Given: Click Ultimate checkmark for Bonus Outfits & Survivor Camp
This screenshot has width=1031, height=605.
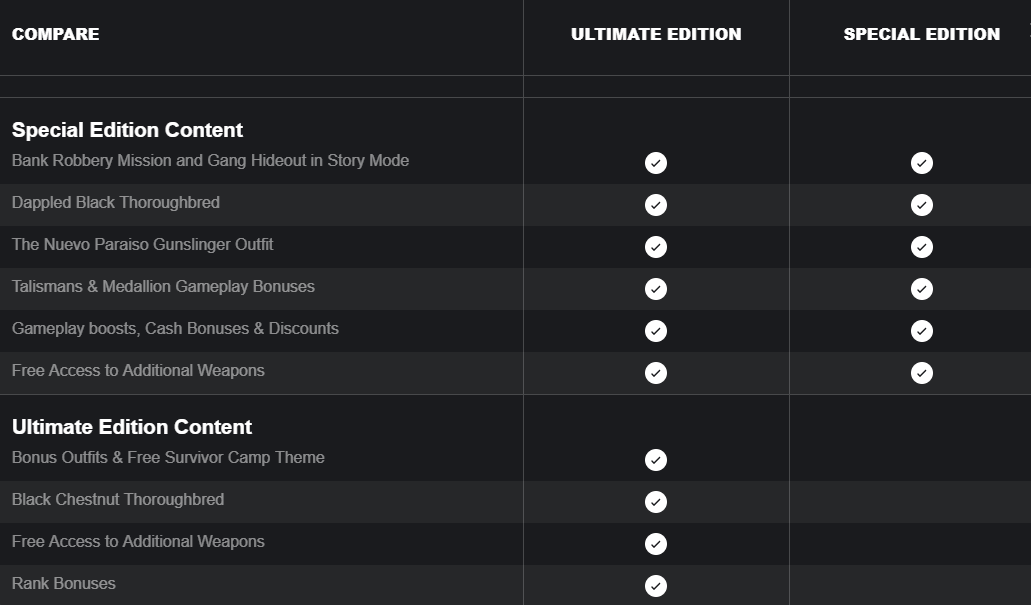Looking at the screenshot, I should [656, 460].
